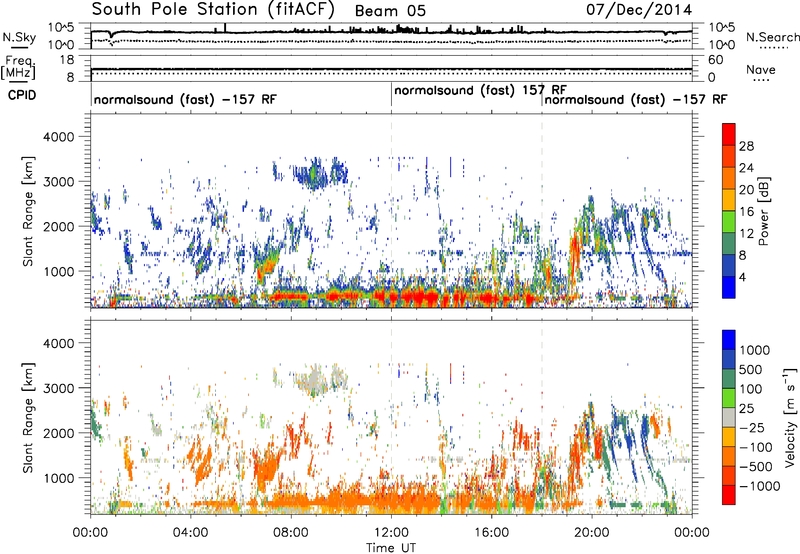
Task: Click the red 28 dB power color swatch
Action: 729,135
